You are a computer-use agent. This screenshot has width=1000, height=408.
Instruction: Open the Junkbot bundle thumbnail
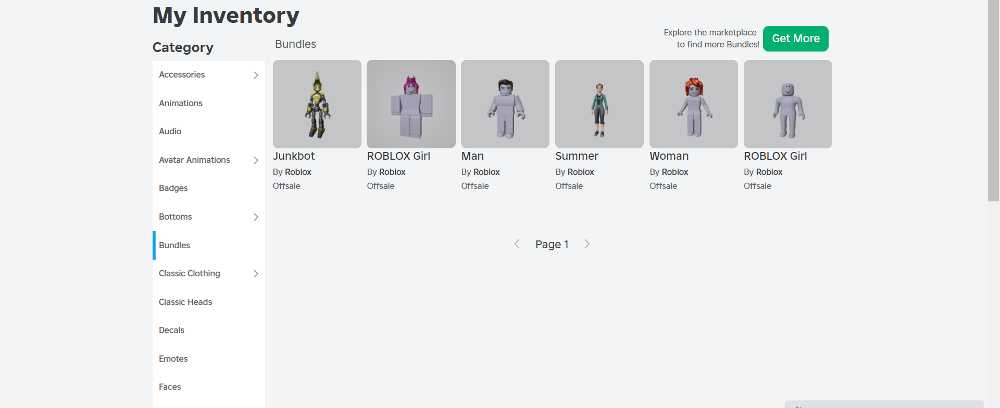[x=317, y=104]
